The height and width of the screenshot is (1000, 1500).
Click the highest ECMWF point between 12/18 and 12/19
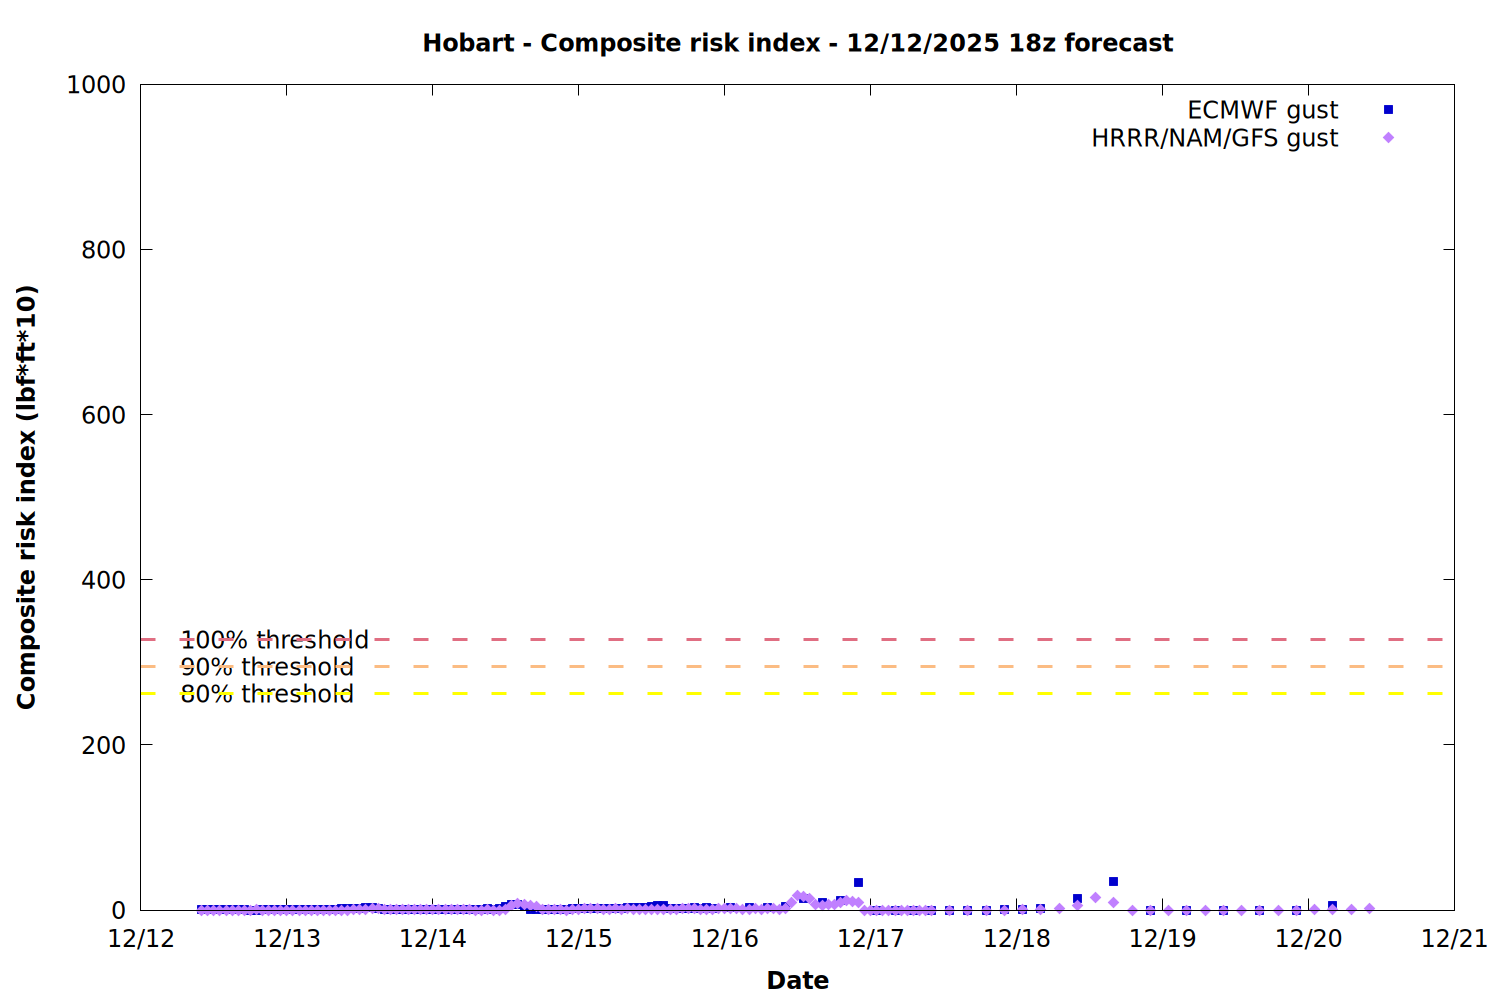tap(1113, 882)
